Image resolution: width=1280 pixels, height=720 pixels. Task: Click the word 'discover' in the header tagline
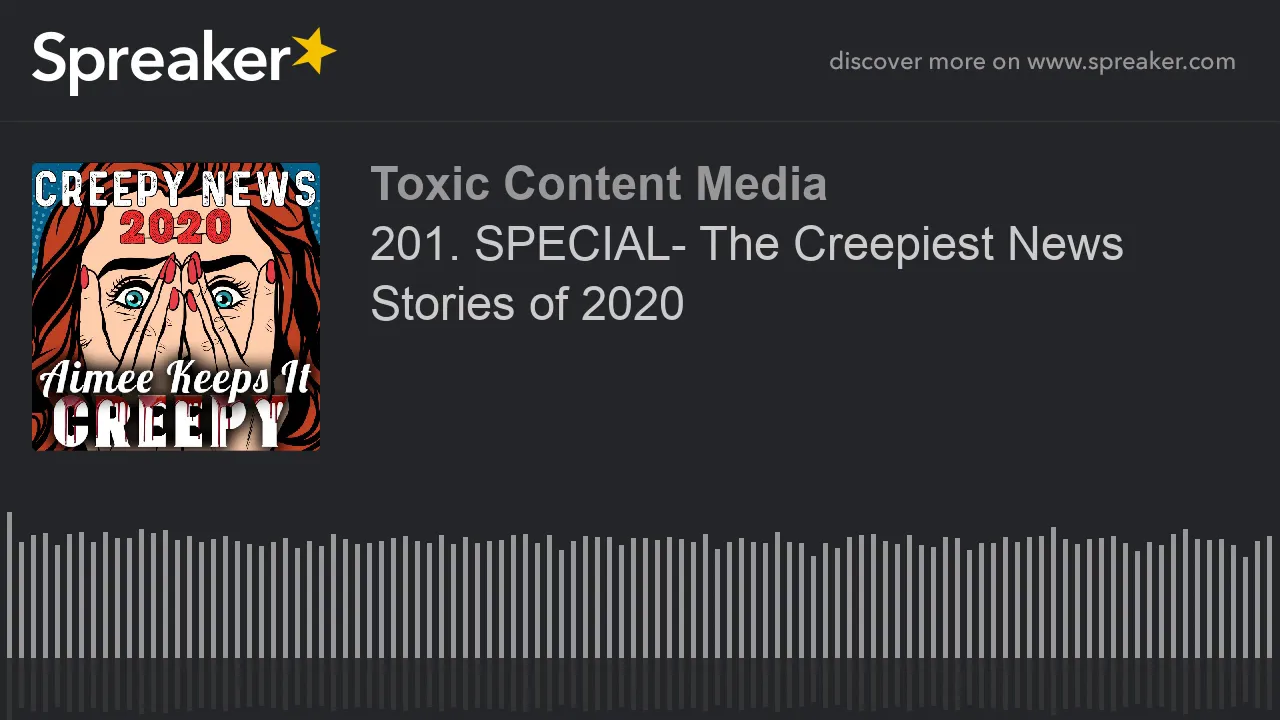tap(875, 62)
